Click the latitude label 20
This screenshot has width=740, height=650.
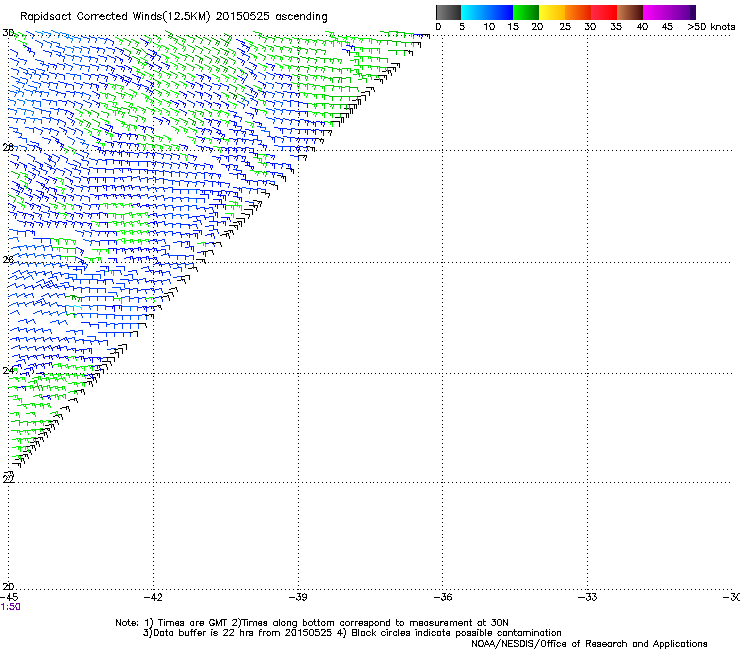8,586
